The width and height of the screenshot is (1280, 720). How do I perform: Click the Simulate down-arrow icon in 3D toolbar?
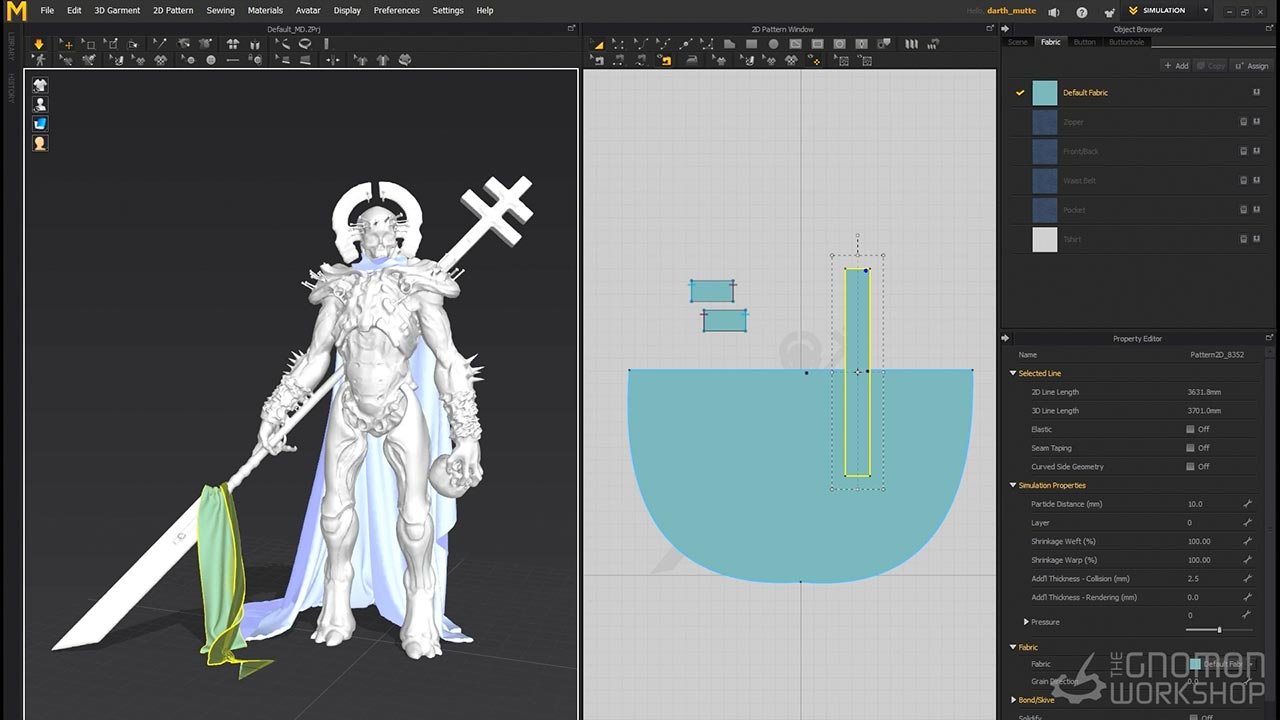click(x=38, y=44)
